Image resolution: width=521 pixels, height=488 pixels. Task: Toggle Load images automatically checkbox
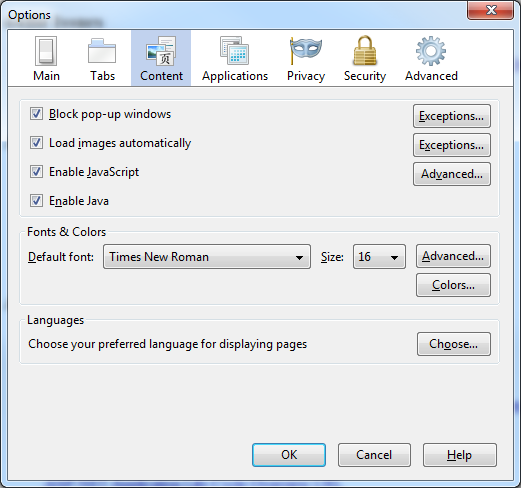[36, 143]
